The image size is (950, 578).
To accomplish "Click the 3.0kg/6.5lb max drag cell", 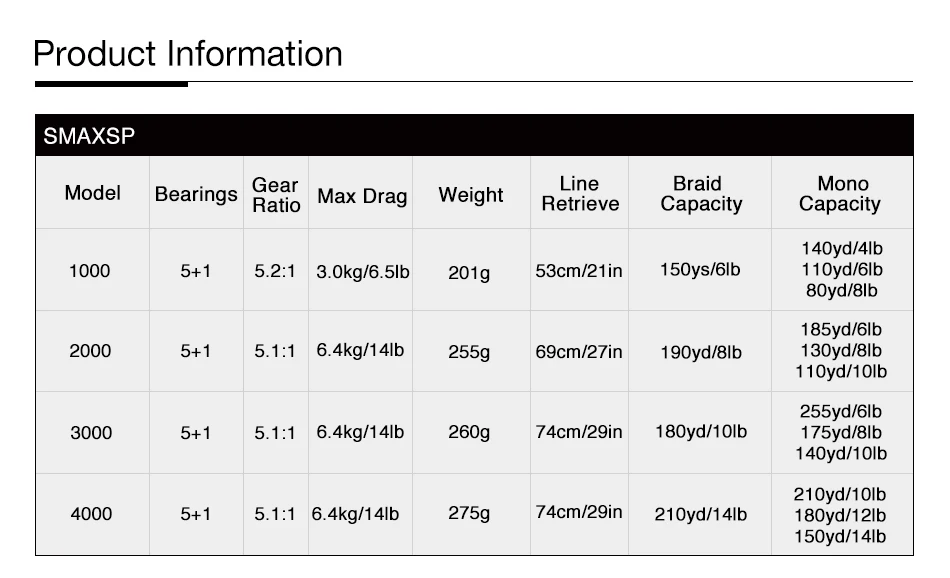I will 360,270.
